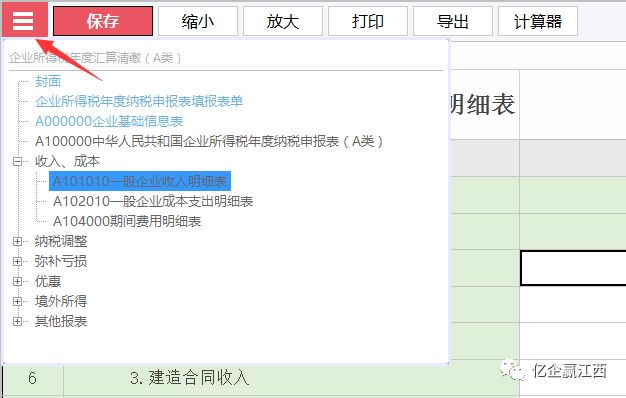
Task: Expand the 境外所得 node
Action: tap(17, 301)
